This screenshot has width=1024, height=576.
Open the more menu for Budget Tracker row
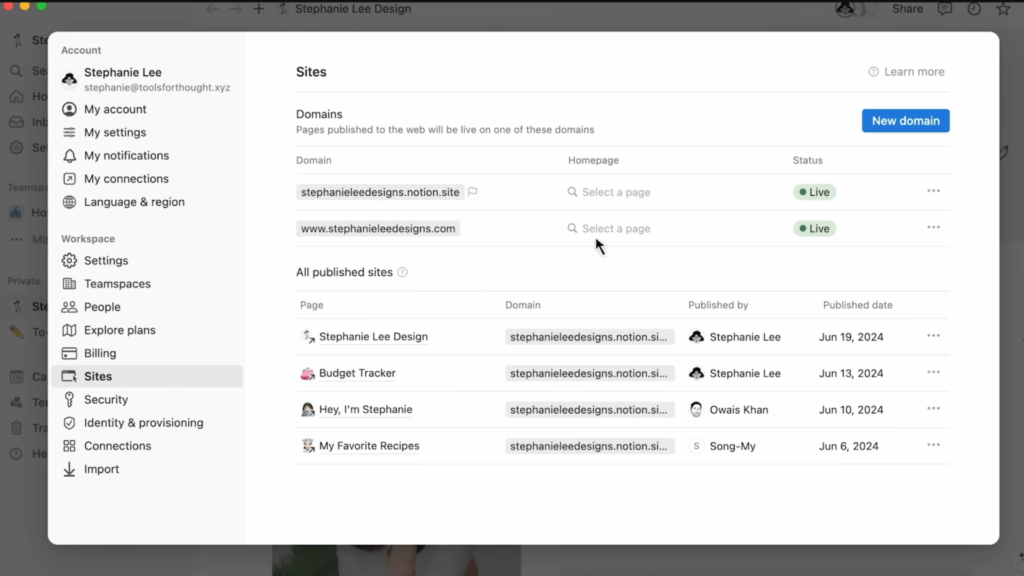(x=933, y=373)
